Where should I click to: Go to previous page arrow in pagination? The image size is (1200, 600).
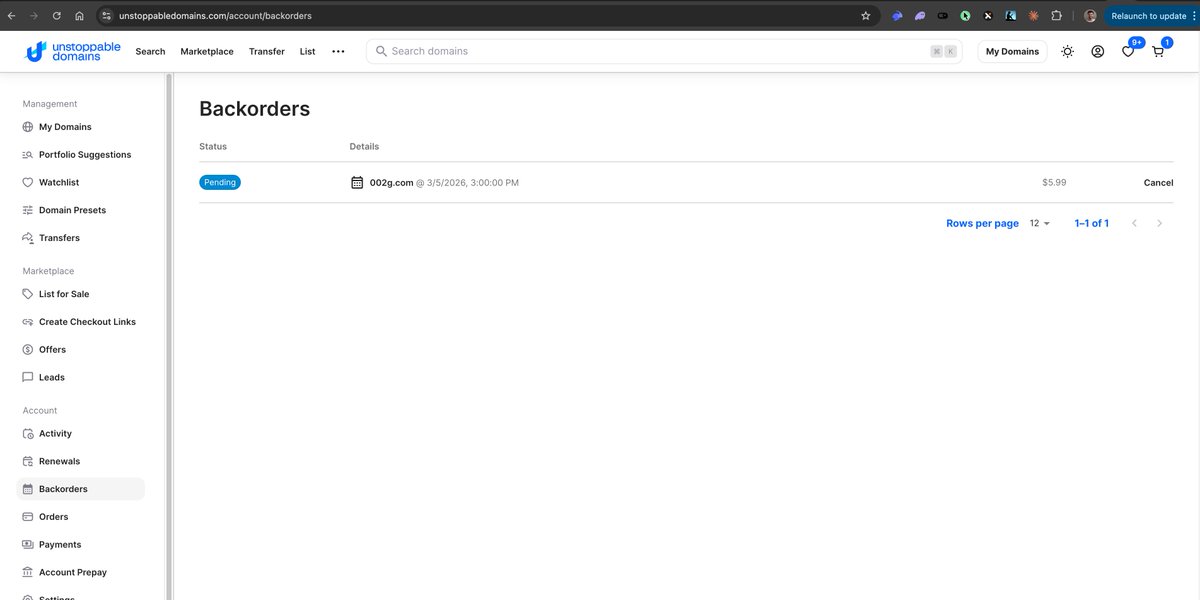click(x=1134, y=224)
